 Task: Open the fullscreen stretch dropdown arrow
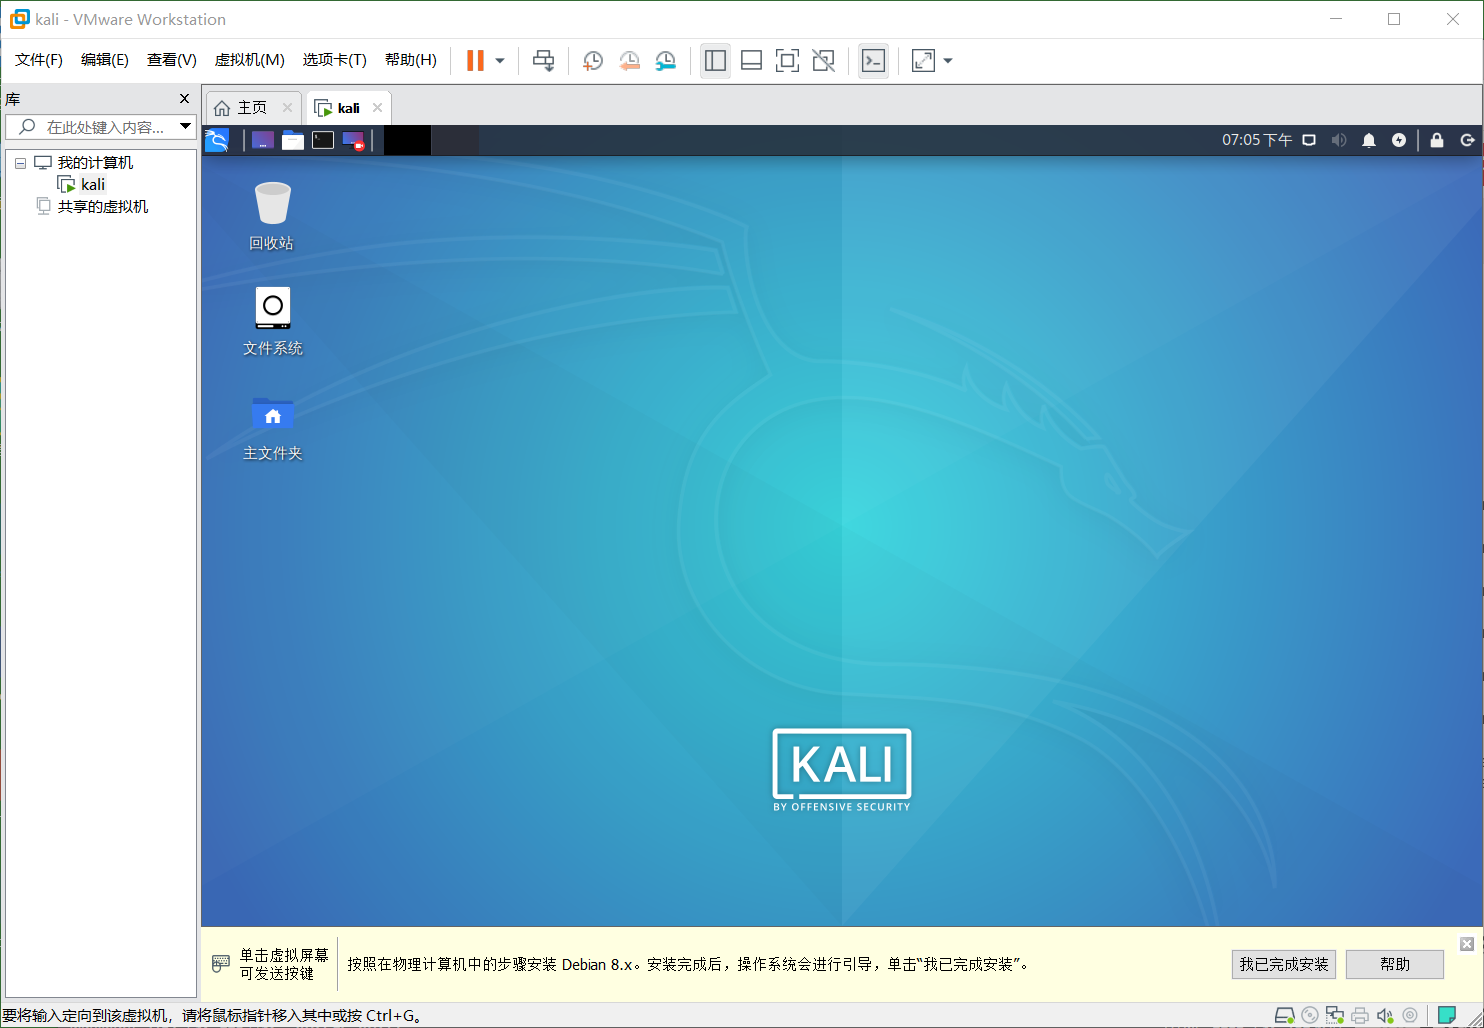point(946,60)
